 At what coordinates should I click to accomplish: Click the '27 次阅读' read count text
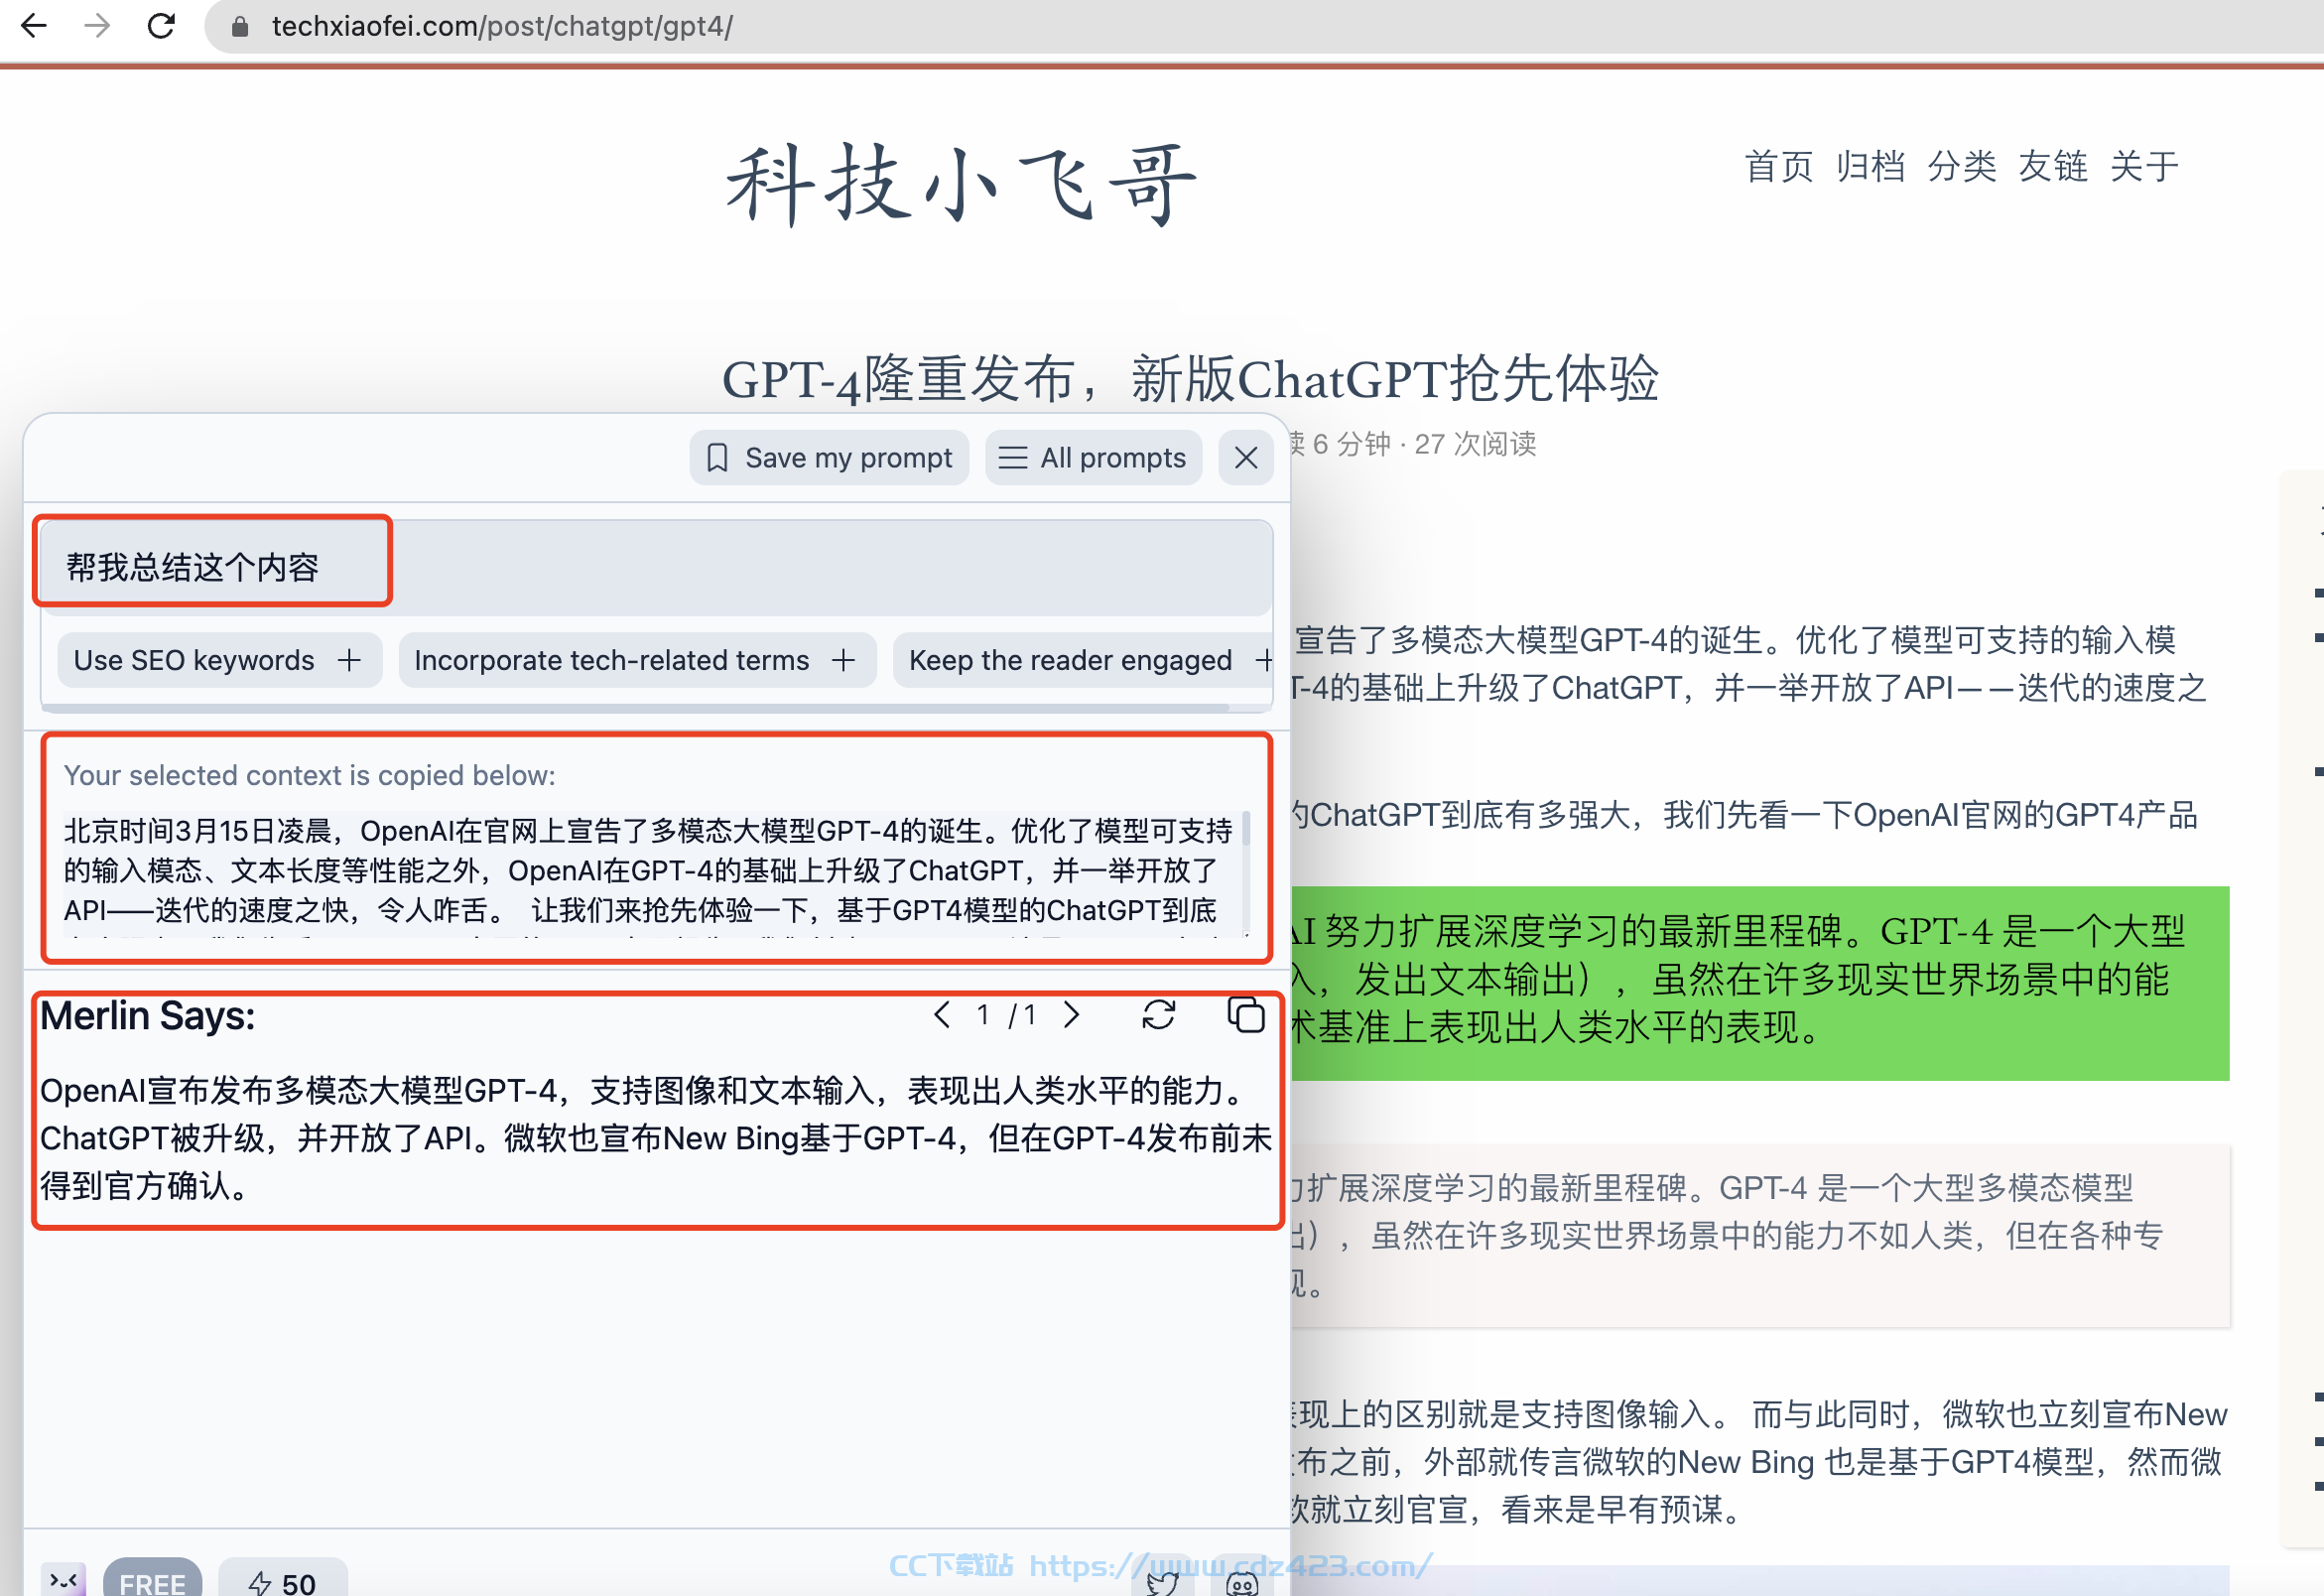click(1475, 444)
